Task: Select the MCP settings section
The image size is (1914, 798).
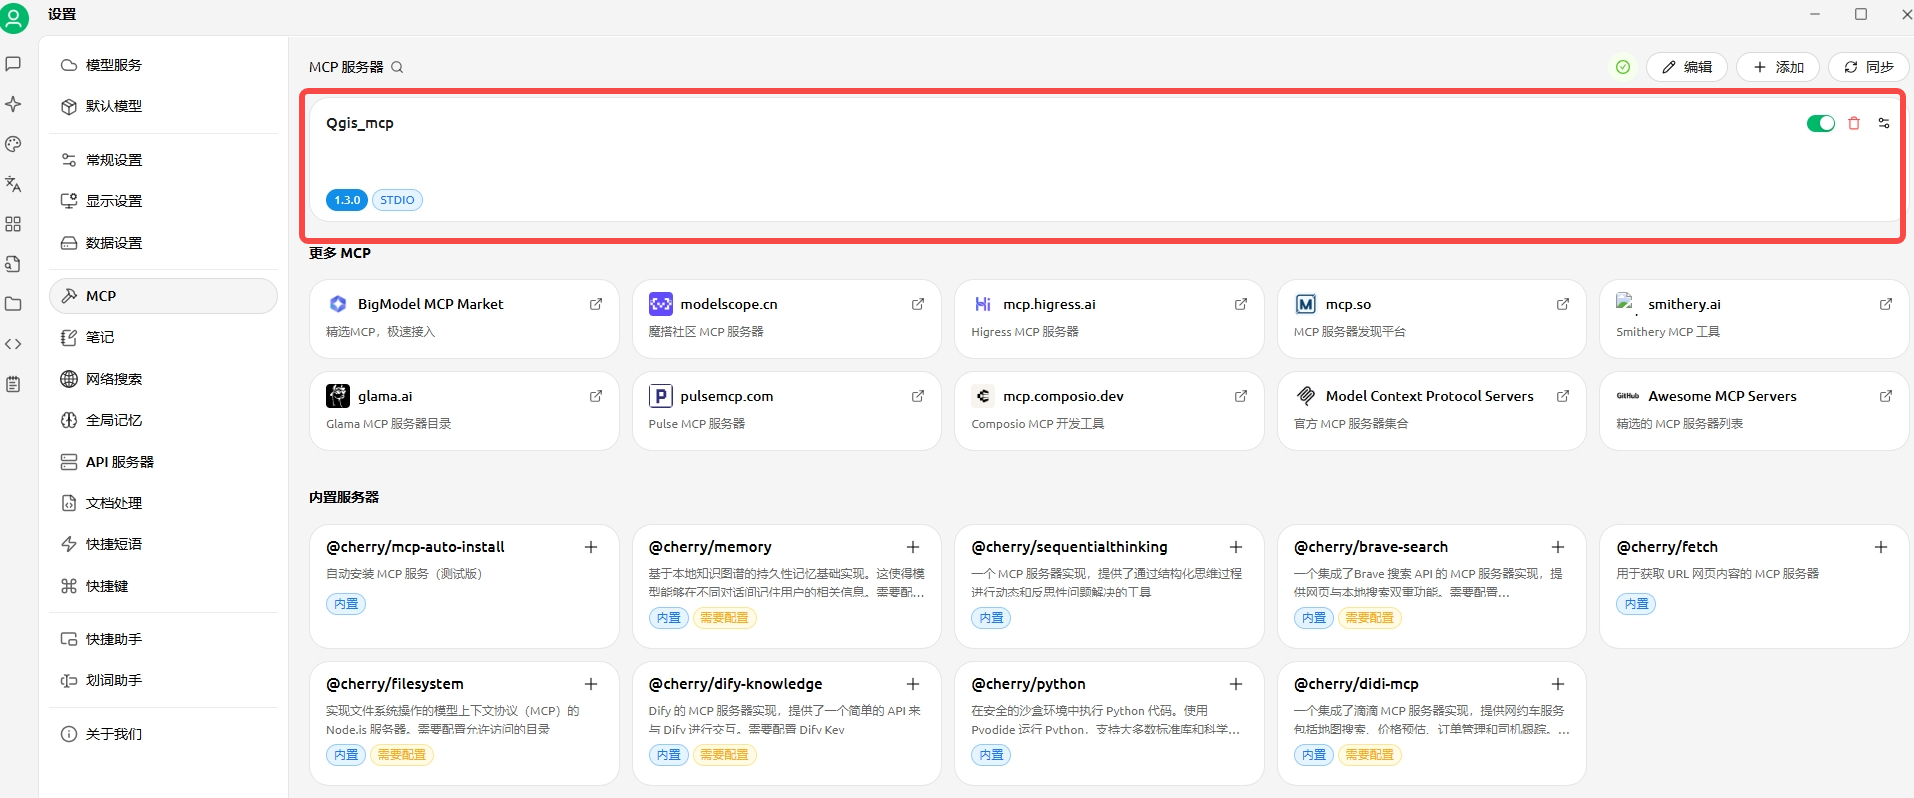Action: pyautogui.click(x=163, y=296)
